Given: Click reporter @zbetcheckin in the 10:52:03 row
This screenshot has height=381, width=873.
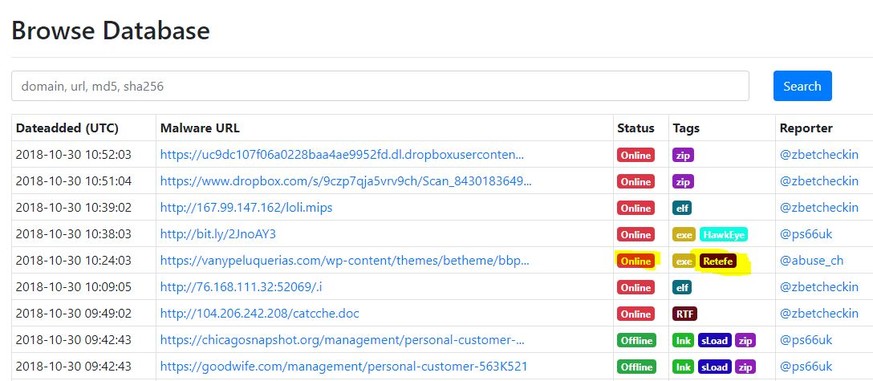Looking at the screenshot, I should (819, 154).
